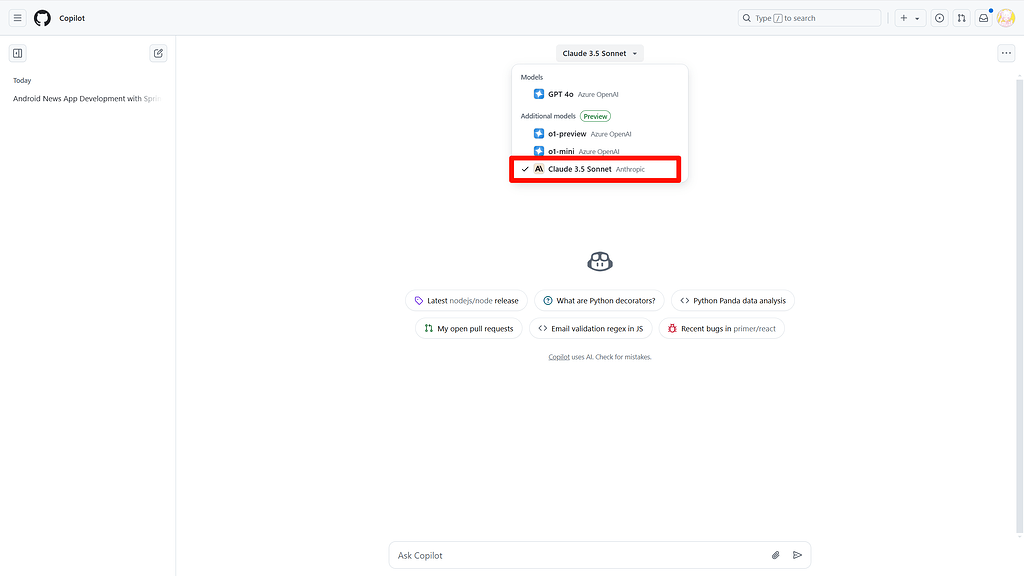
Task: Open the hamburger navigation menu
Action: click(x=18, y=18)
